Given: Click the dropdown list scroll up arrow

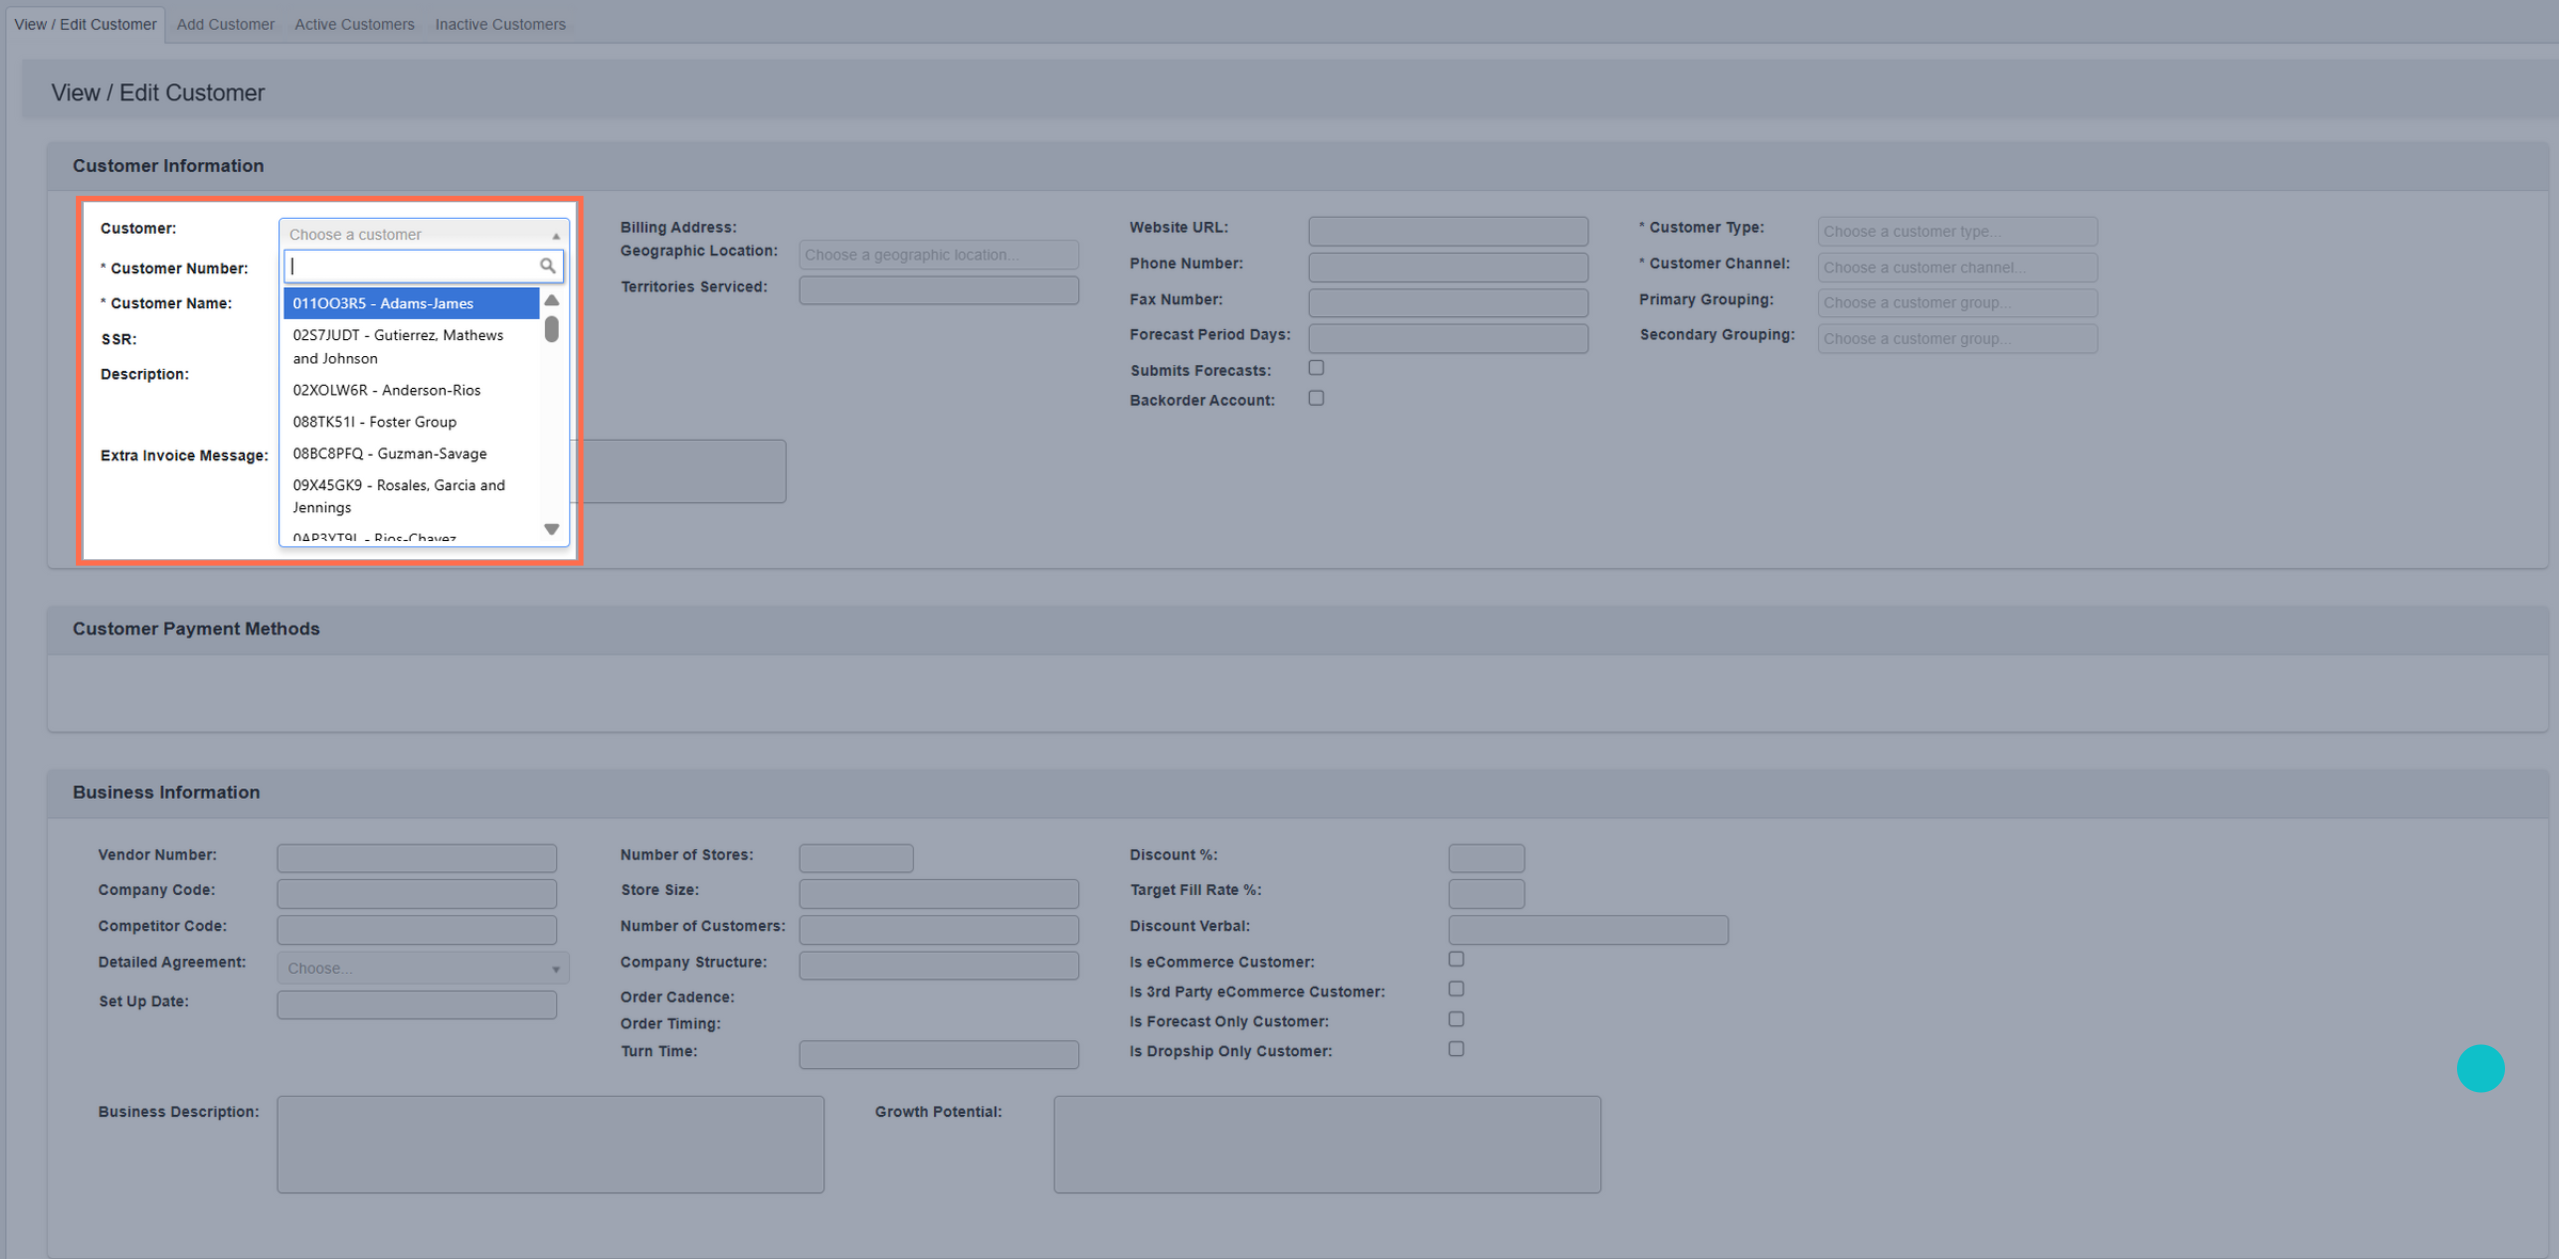Looking at the screenshot, I should click(551, 300).
